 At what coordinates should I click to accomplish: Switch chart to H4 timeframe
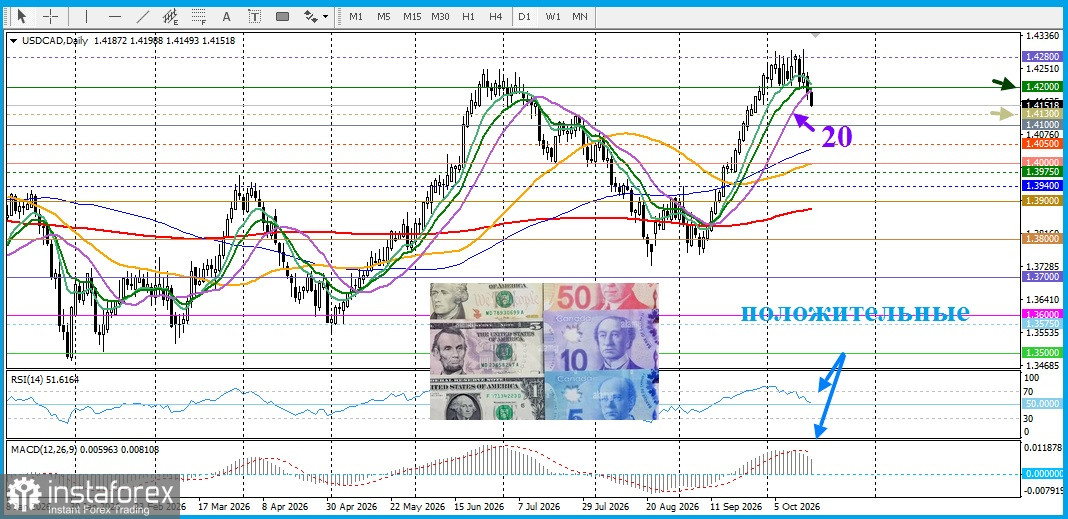coord(495,16)
